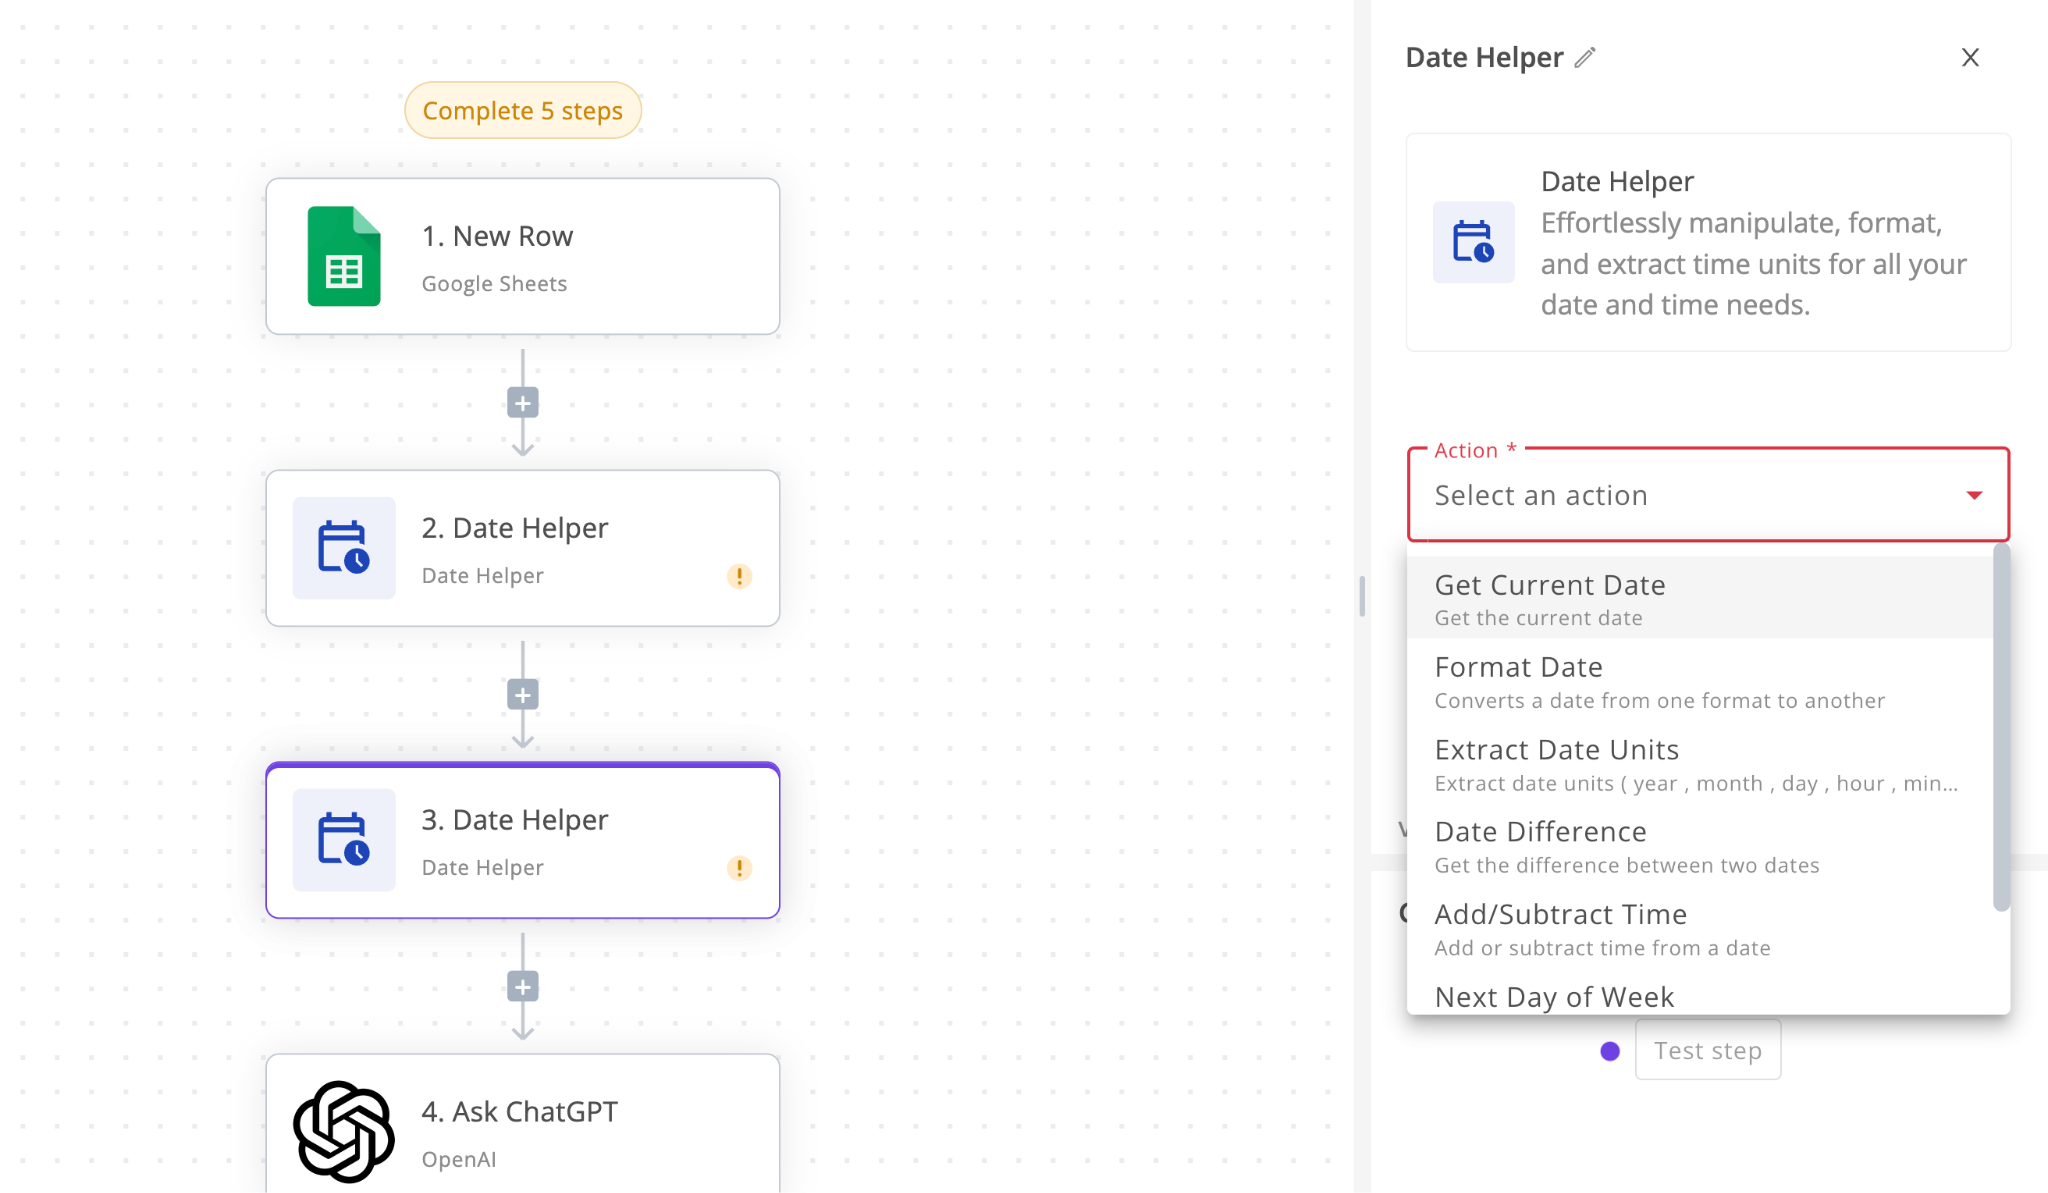
Task: Open the Action dropdown selector
Action: [x=1707, y=494]
